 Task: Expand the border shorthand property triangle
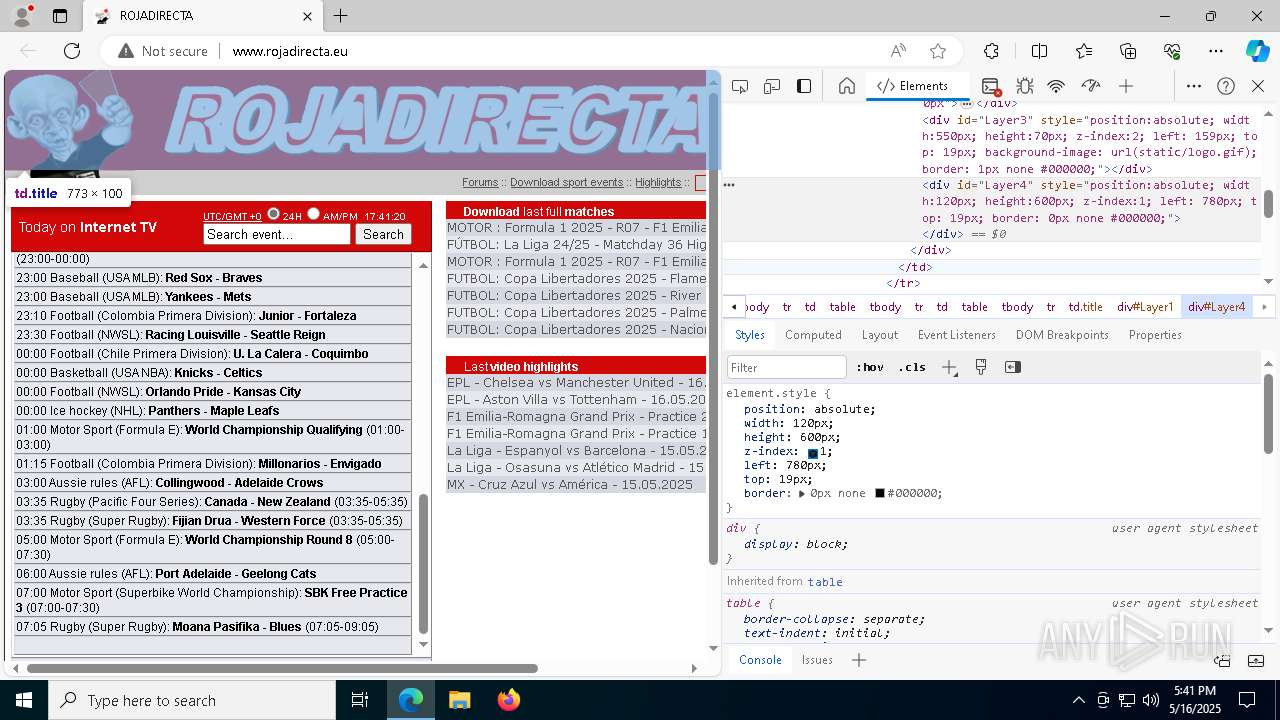(802, 494)
